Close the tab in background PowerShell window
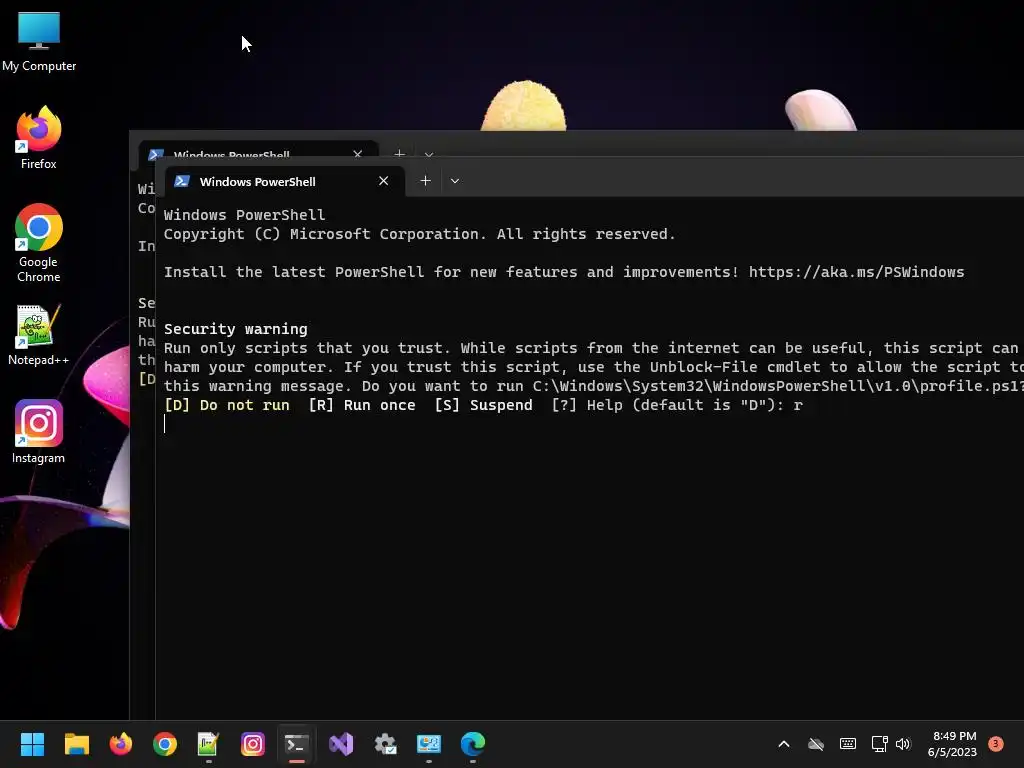Image resolution: width=1024 pixels, height=768 pixels. pos(357,153)
